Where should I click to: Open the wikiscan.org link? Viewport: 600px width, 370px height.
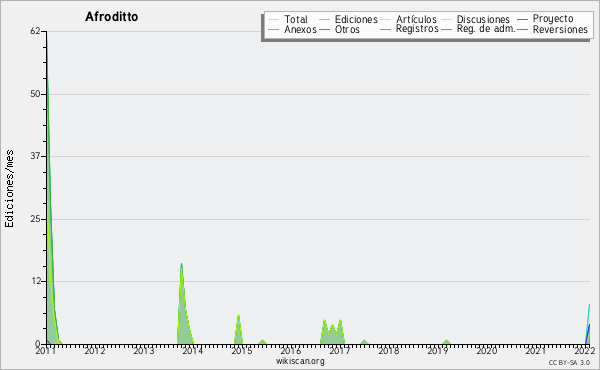tap(300, 361)
